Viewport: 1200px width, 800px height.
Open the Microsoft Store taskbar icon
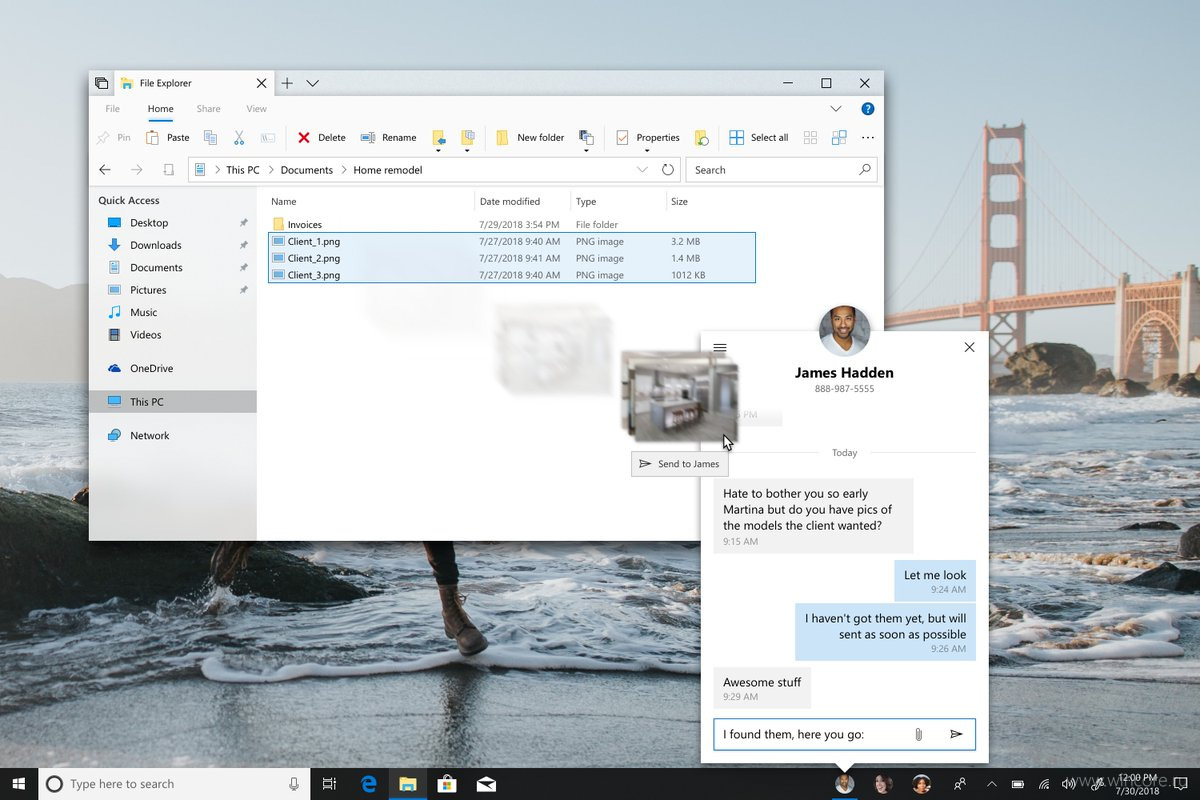(x=447, y=784)
